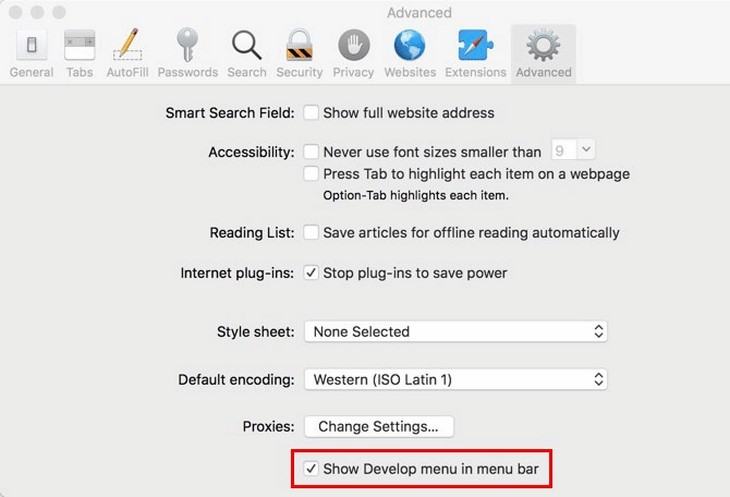Click the red close window button
Viewport: 730px width, 497px height.
(15, 12)
